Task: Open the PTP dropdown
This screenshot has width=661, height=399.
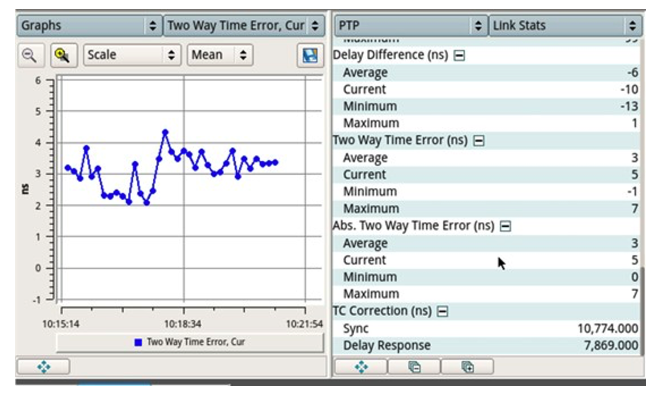Action: pyautogui.click(x=411, y=26)
